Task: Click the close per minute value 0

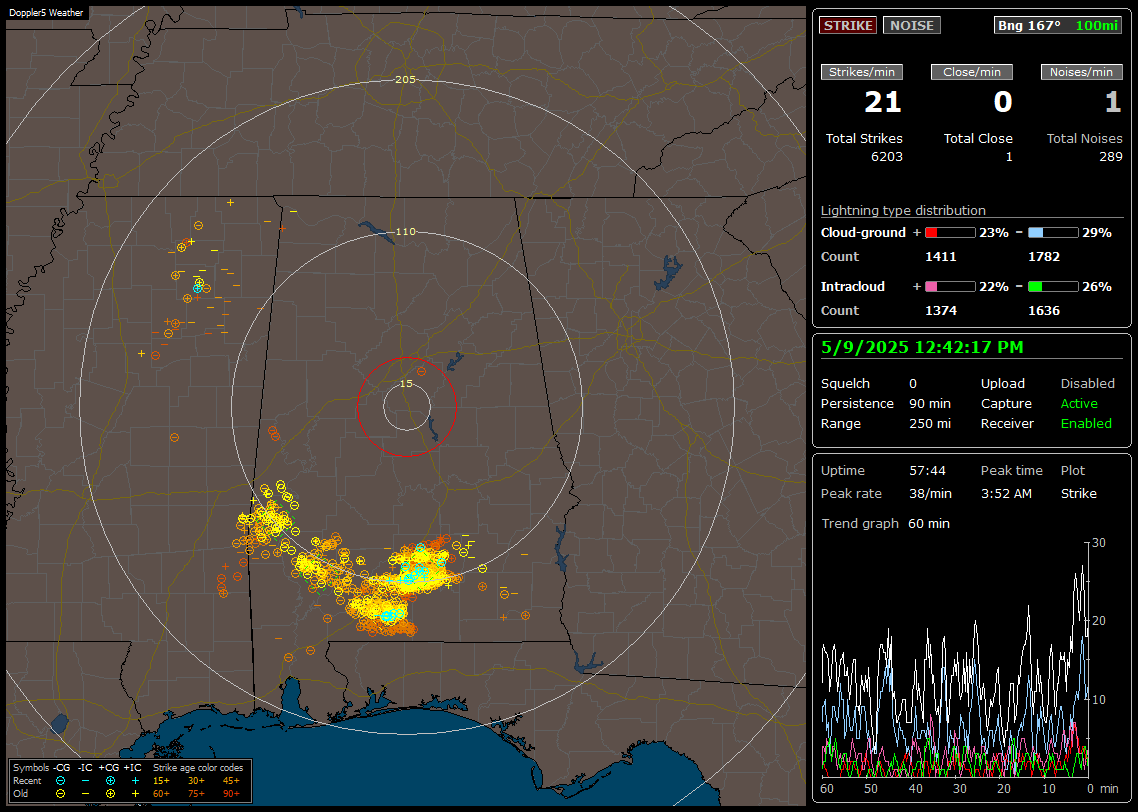Action: [x=1003, y=102]
